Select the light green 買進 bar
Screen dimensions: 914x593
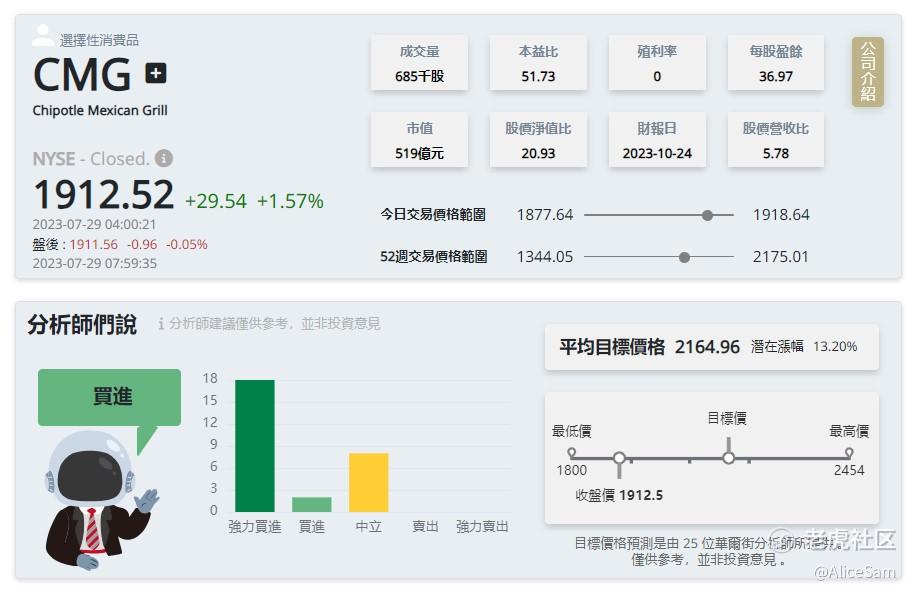click(x=312, y=504)
